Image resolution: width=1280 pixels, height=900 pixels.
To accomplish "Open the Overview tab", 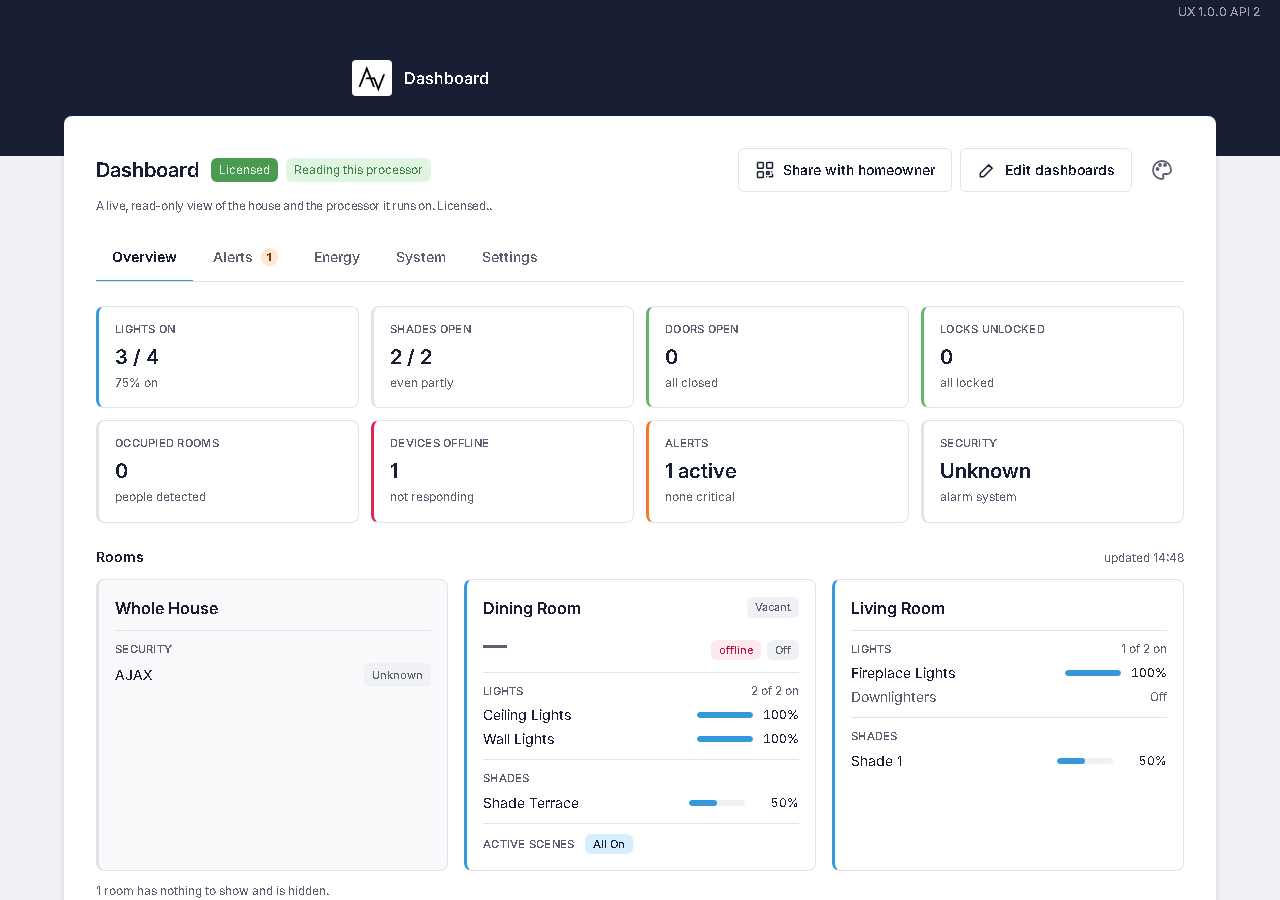I will click(x=144, y=257).
